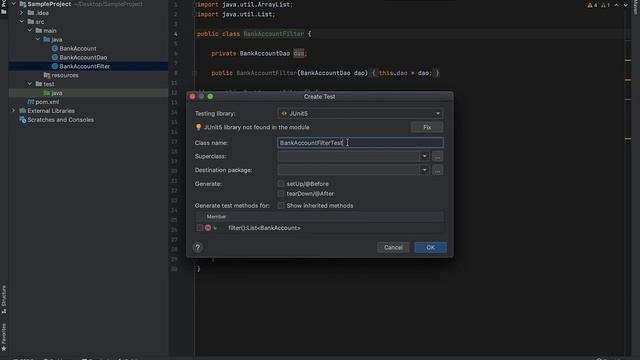Go to next highlighted error arrow

tap(625, 5)
